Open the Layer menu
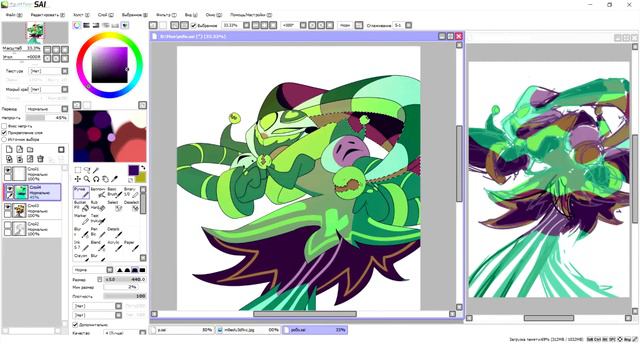The width and height of the screenshot is (640, 360). (x=105, y=15)
